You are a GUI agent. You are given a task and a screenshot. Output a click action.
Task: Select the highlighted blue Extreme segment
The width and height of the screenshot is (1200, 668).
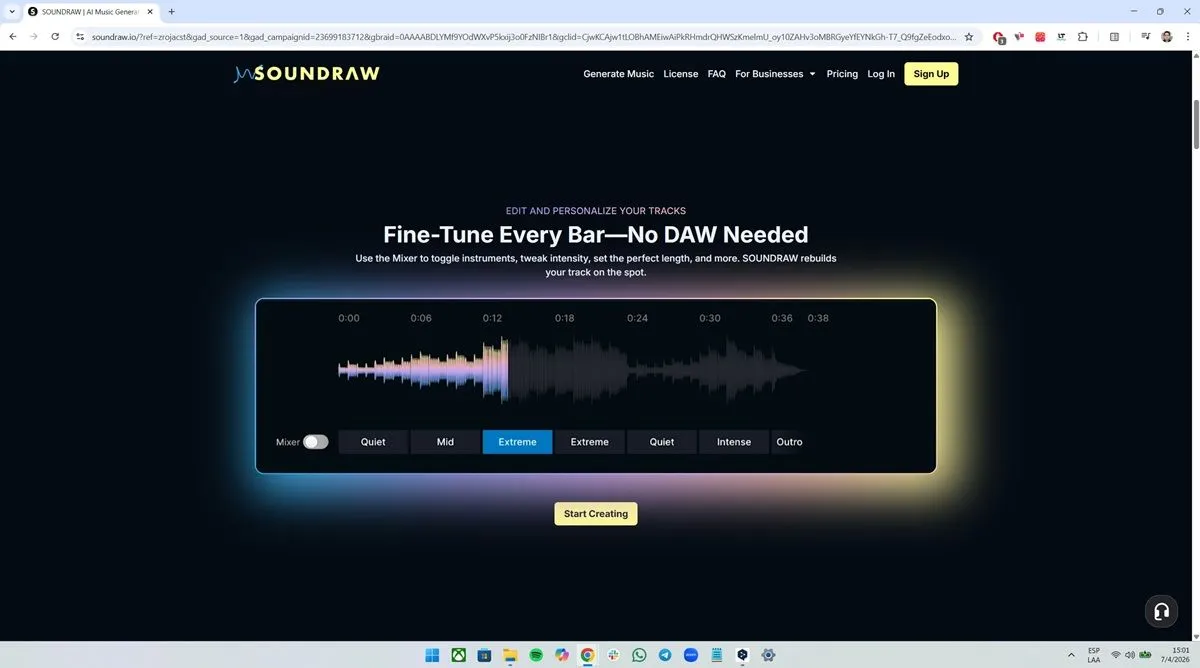(517, 442)
